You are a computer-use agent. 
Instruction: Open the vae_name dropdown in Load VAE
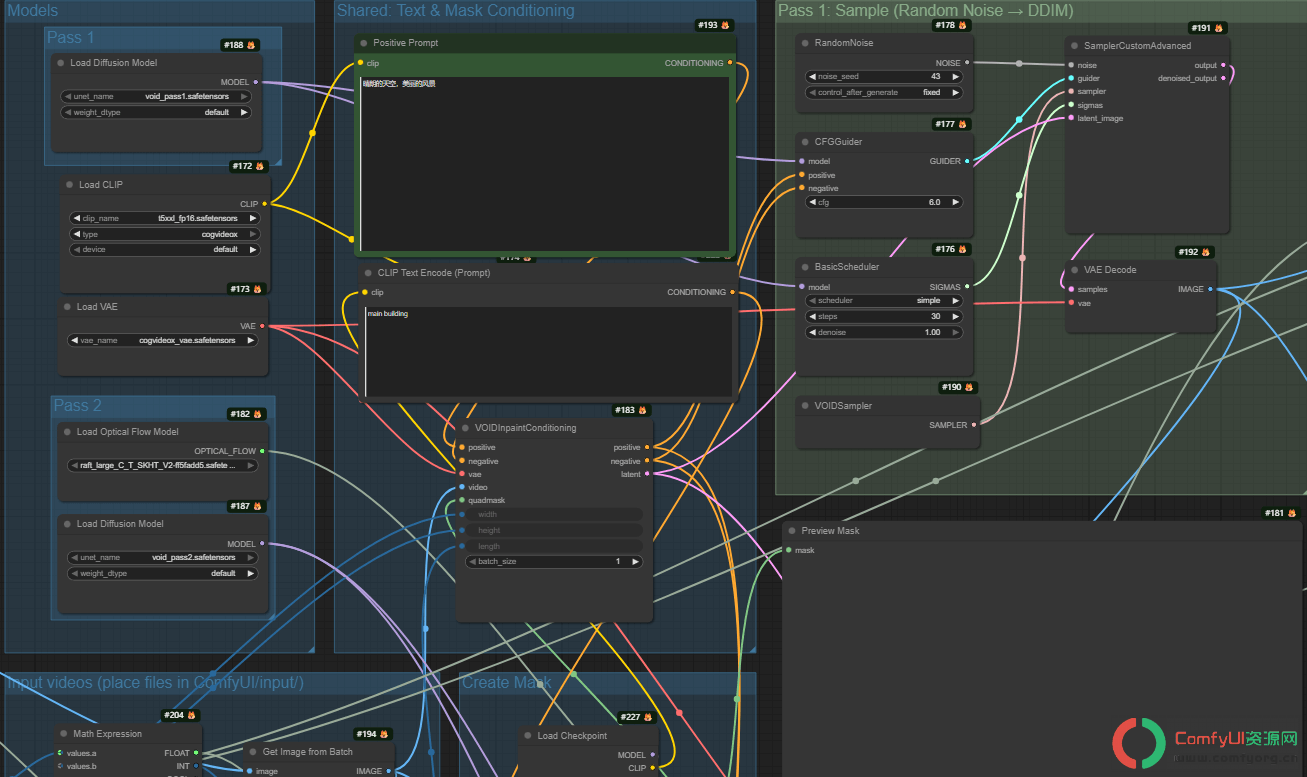tap(161, 340)
